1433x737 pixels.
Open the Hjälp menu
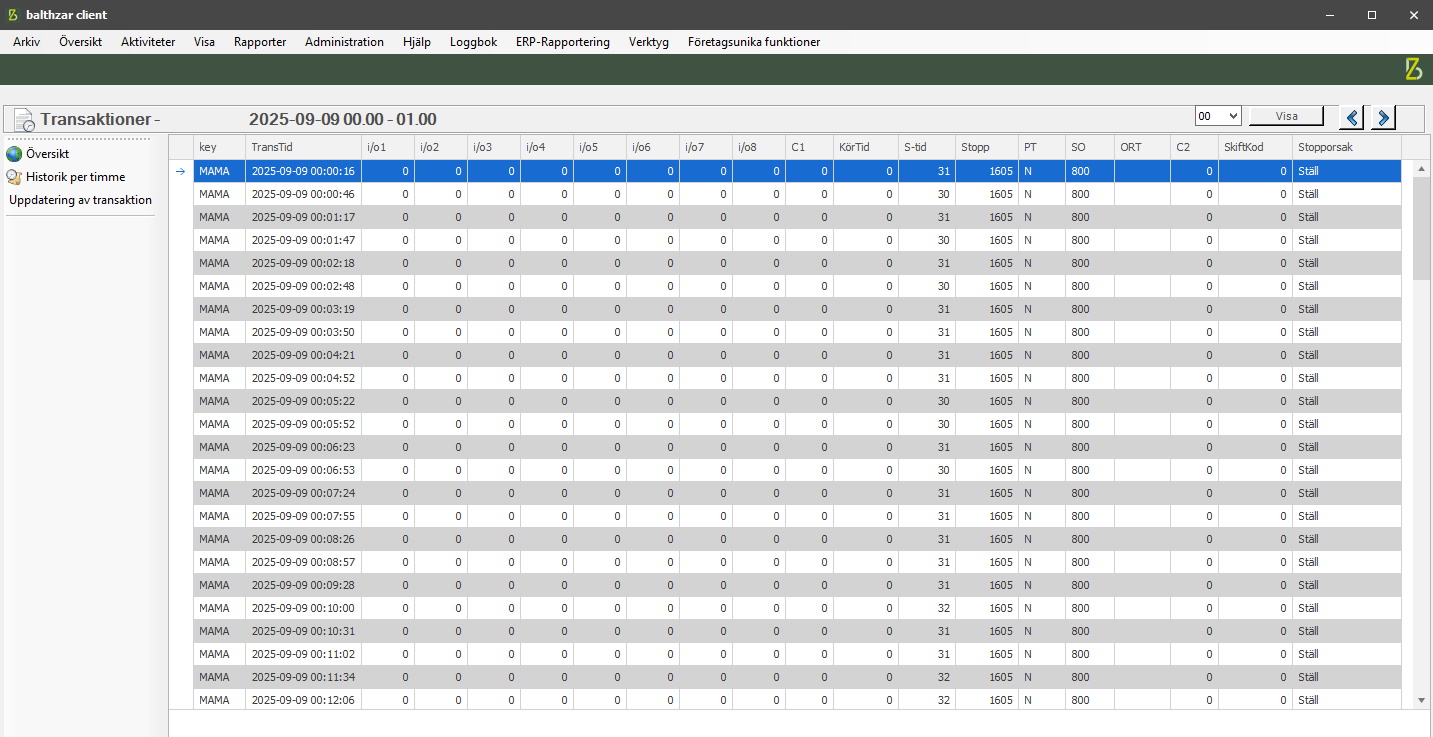(416, 42)
